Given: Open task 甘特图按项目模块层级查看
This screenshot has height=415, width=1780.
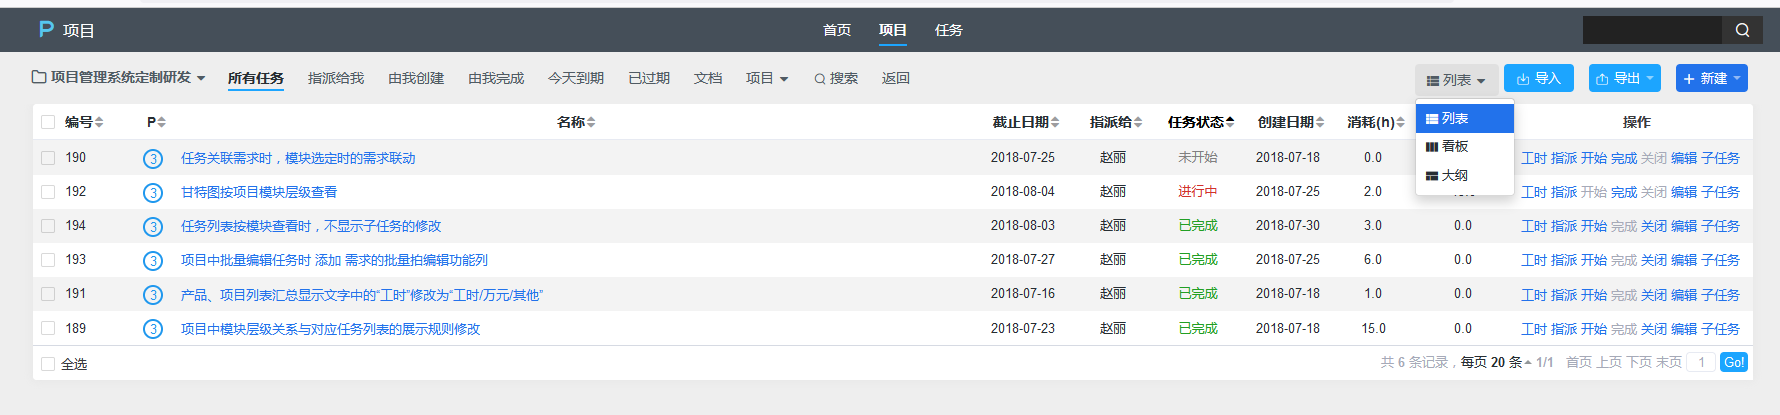Looking at the screenshot, I should point(259,192).
